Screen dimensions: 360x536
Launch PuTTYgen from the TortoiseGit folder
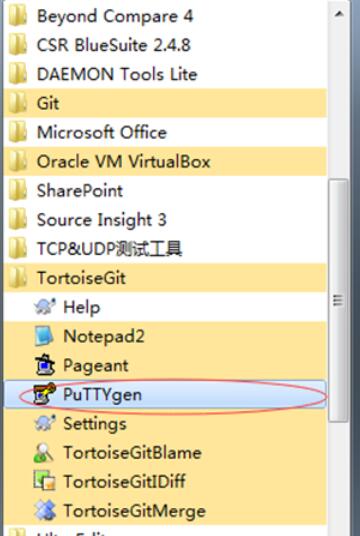(165, 395)
